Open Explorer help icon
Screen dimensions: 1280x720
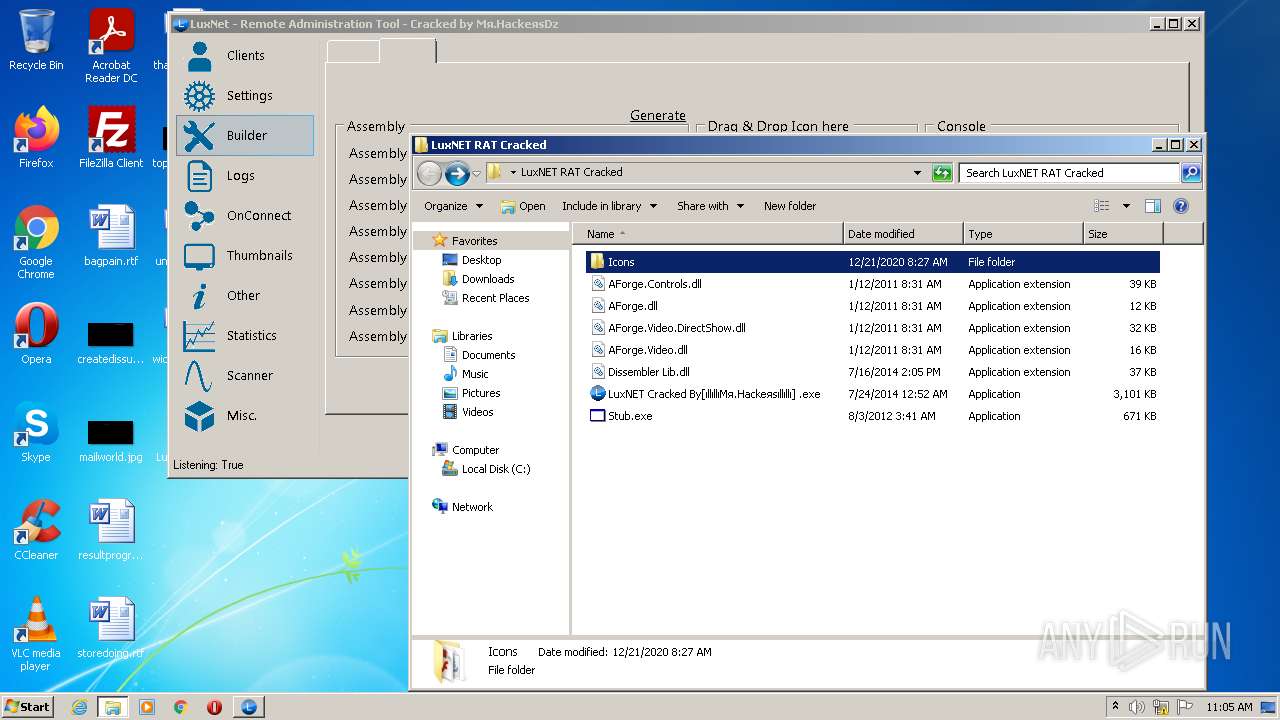point(1180,206)
